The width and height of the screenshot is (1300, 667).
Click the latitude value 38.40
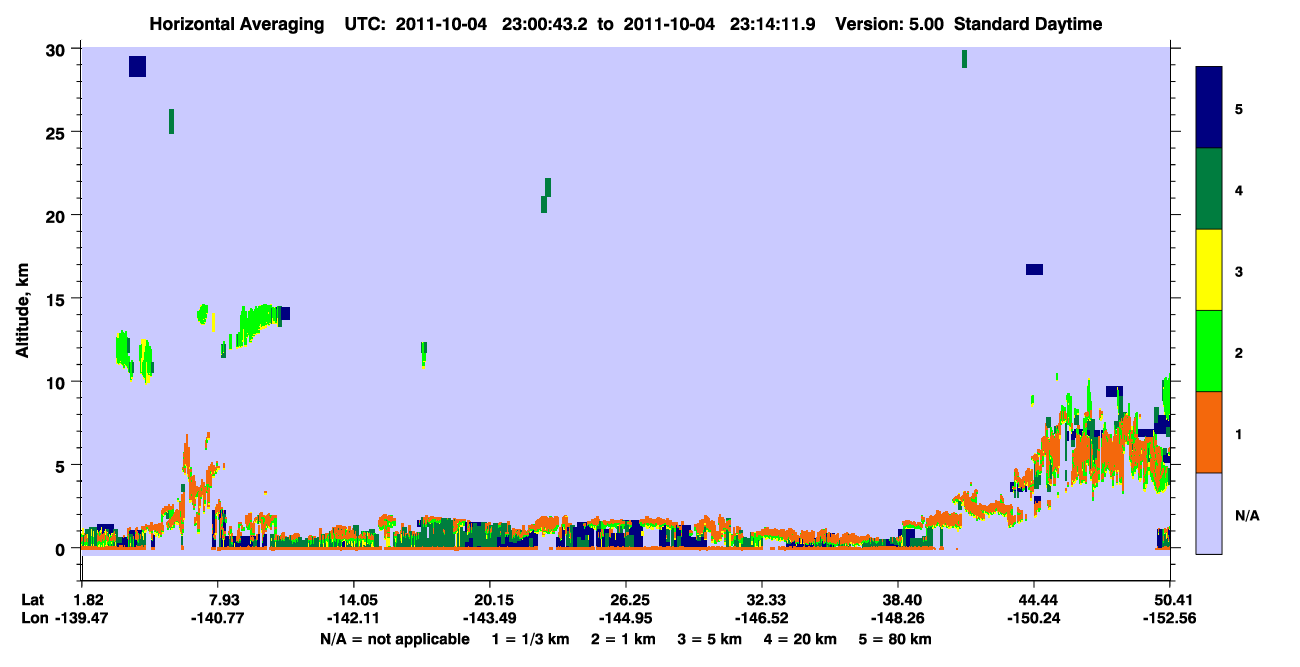898,600
